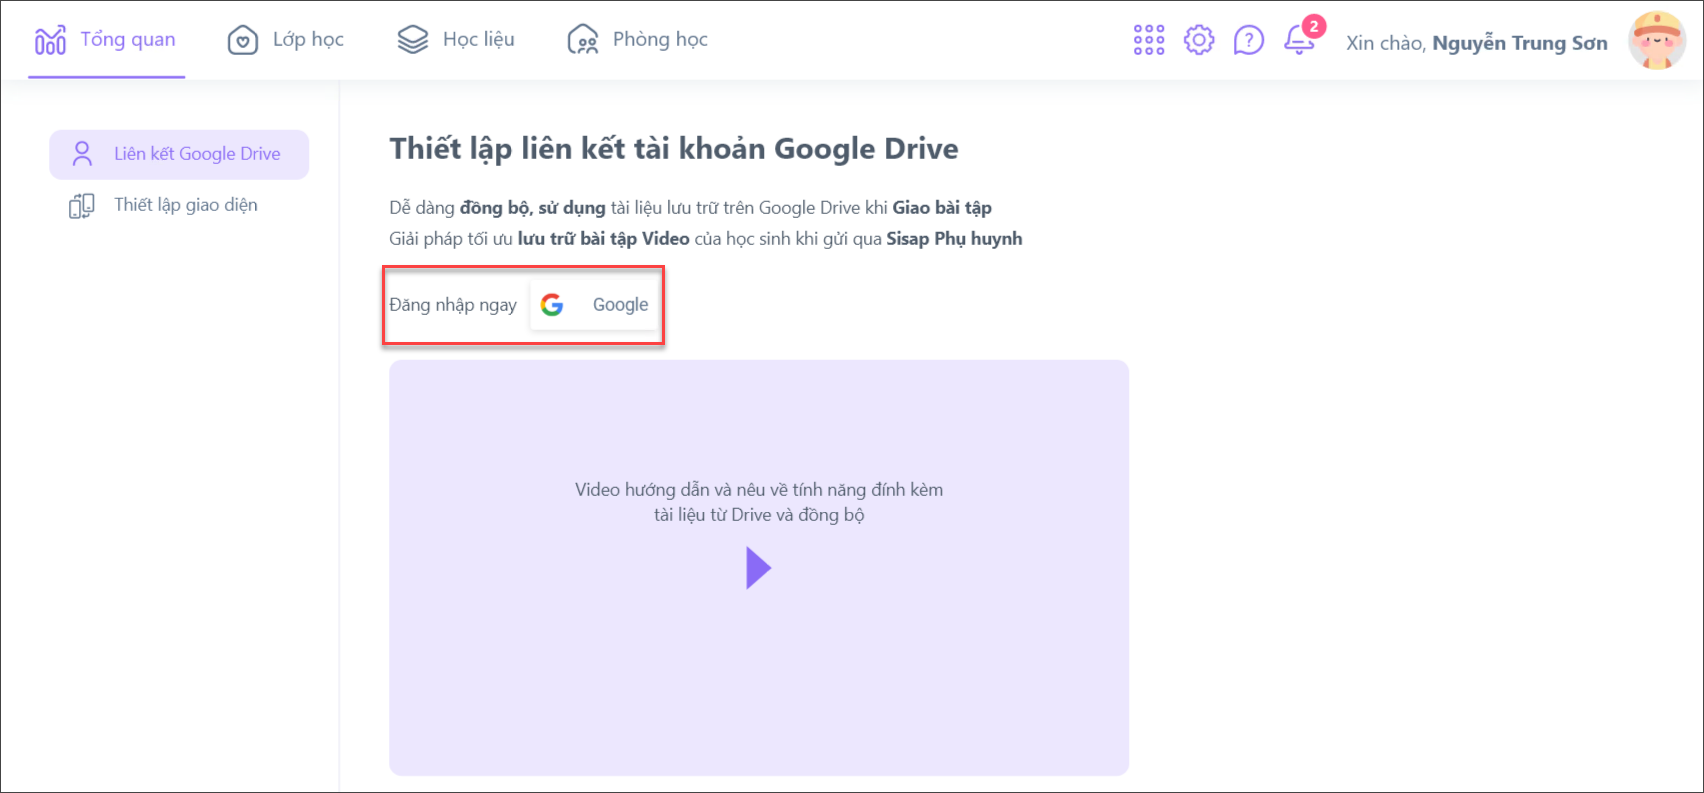
Task: Switch to the Lớp học tab
Action: [x=308, y=40]
